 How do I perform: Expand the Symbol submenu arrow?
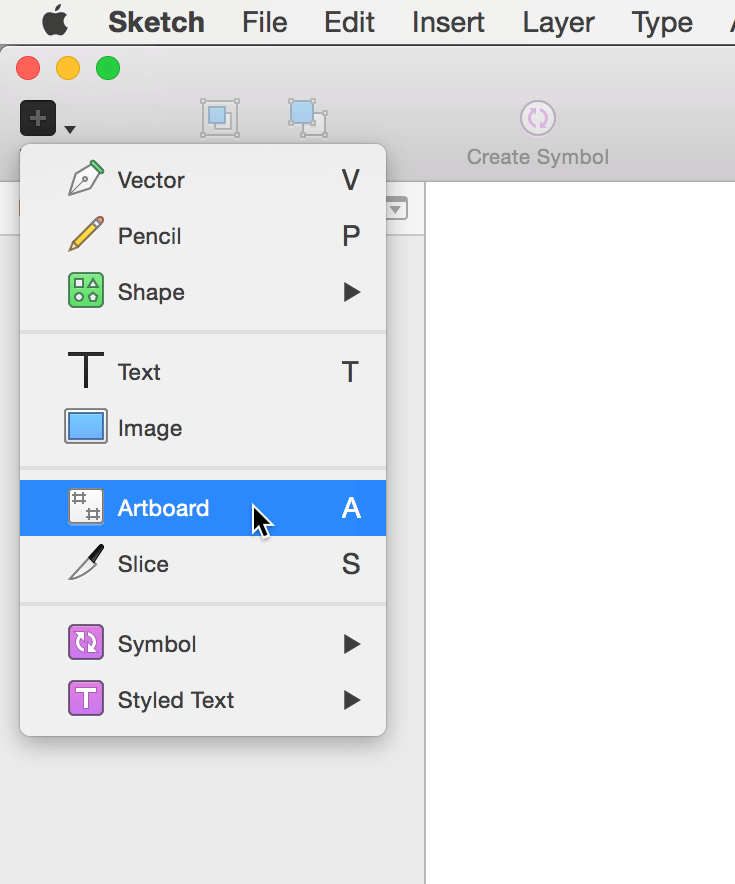point(351,644)
